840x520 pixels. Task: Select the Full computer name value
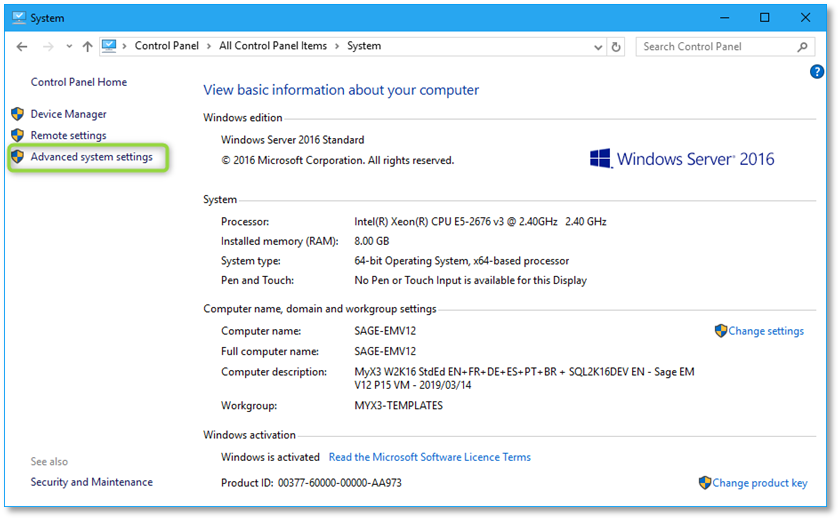pyautogui.click(x=385, y=351)
